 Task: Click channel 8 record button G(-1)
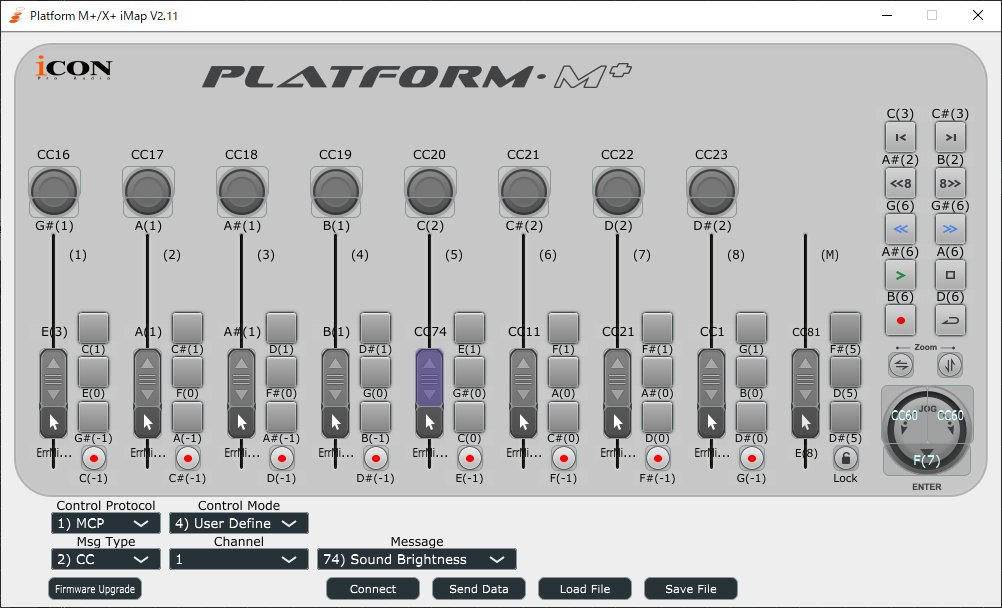point(752,458)
